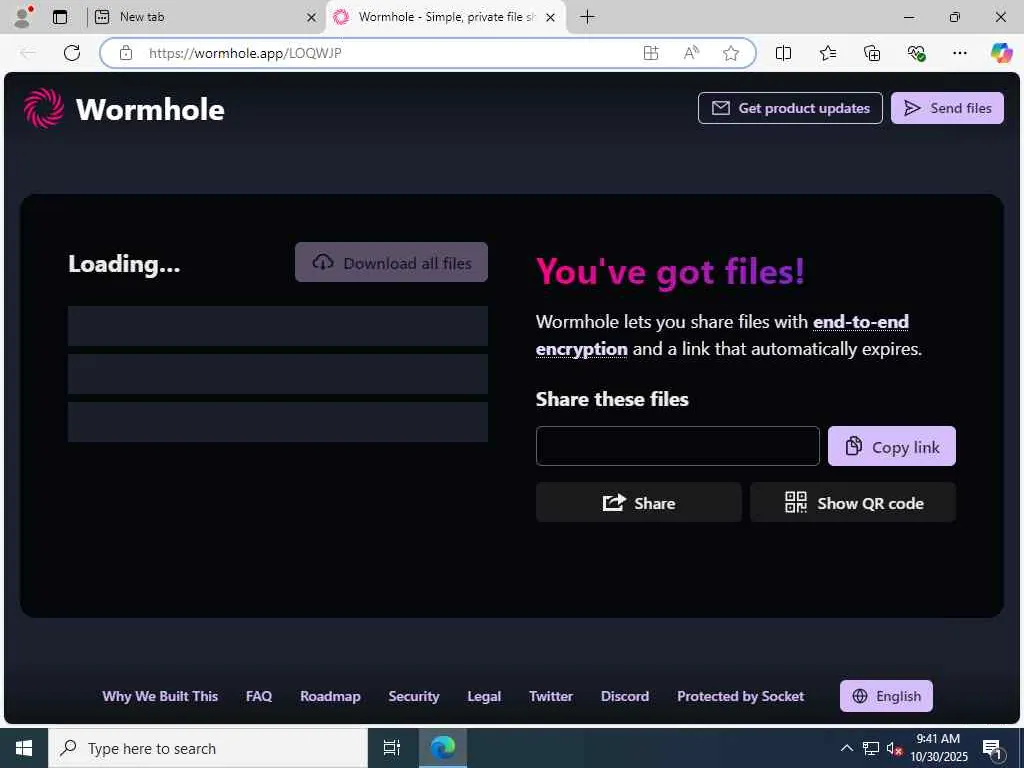Open the FAQ footer link
This screenshot has height=768, width=1024.
[259, 696]
